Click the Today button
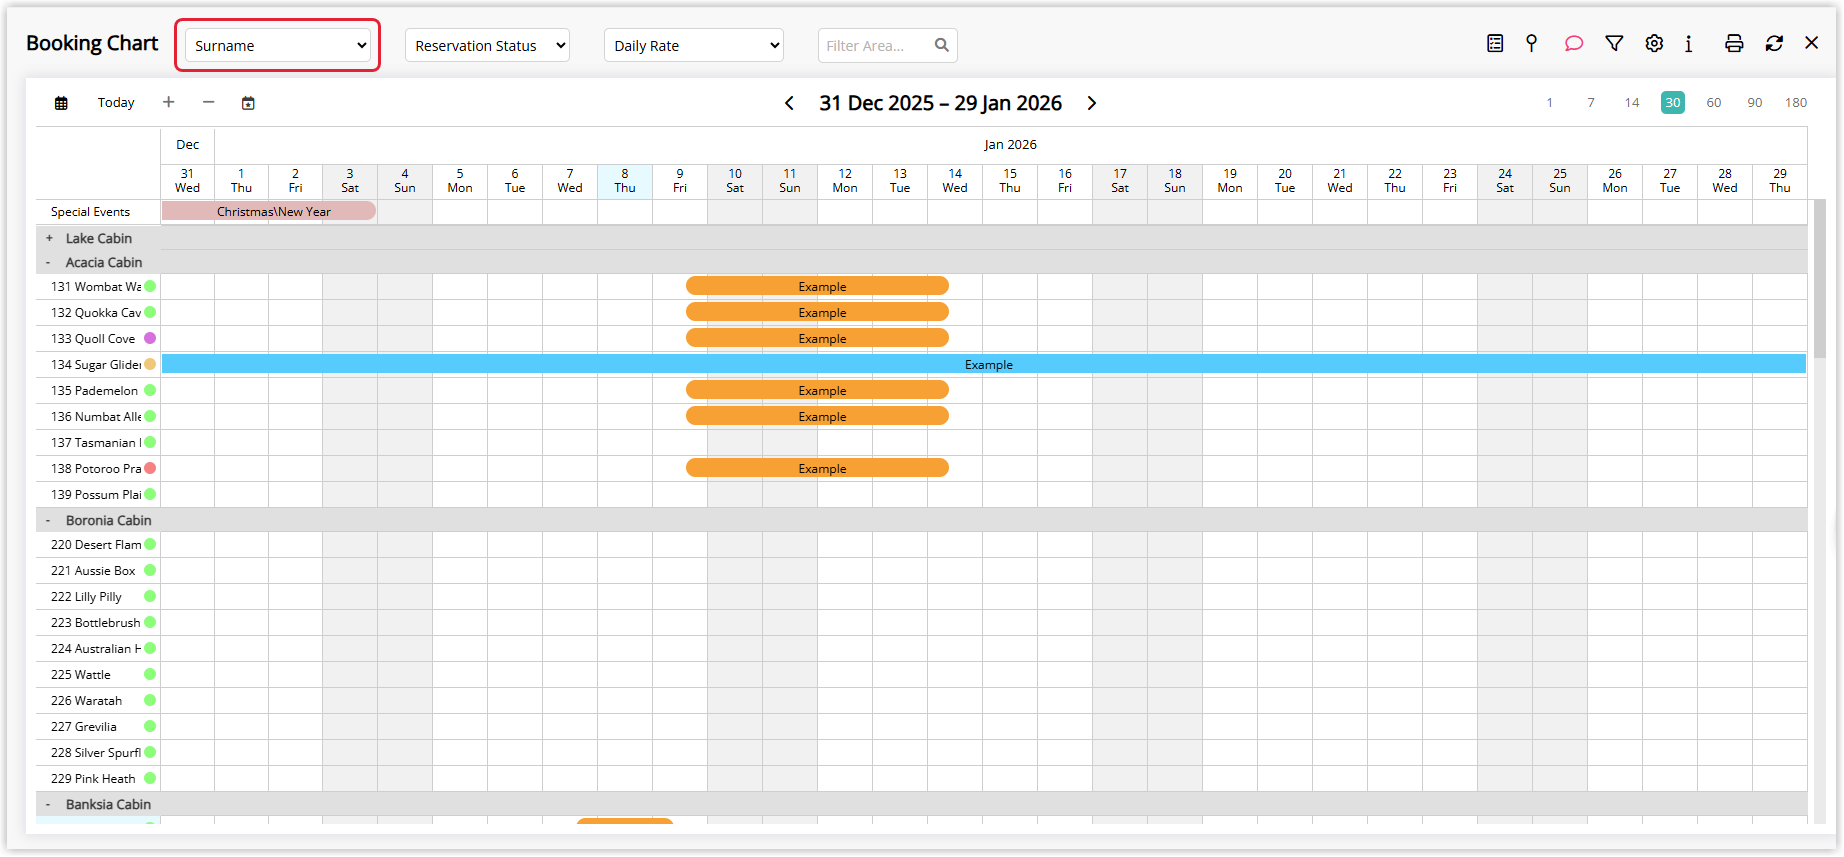The image size is (1844, 857). tap(116, 102)
